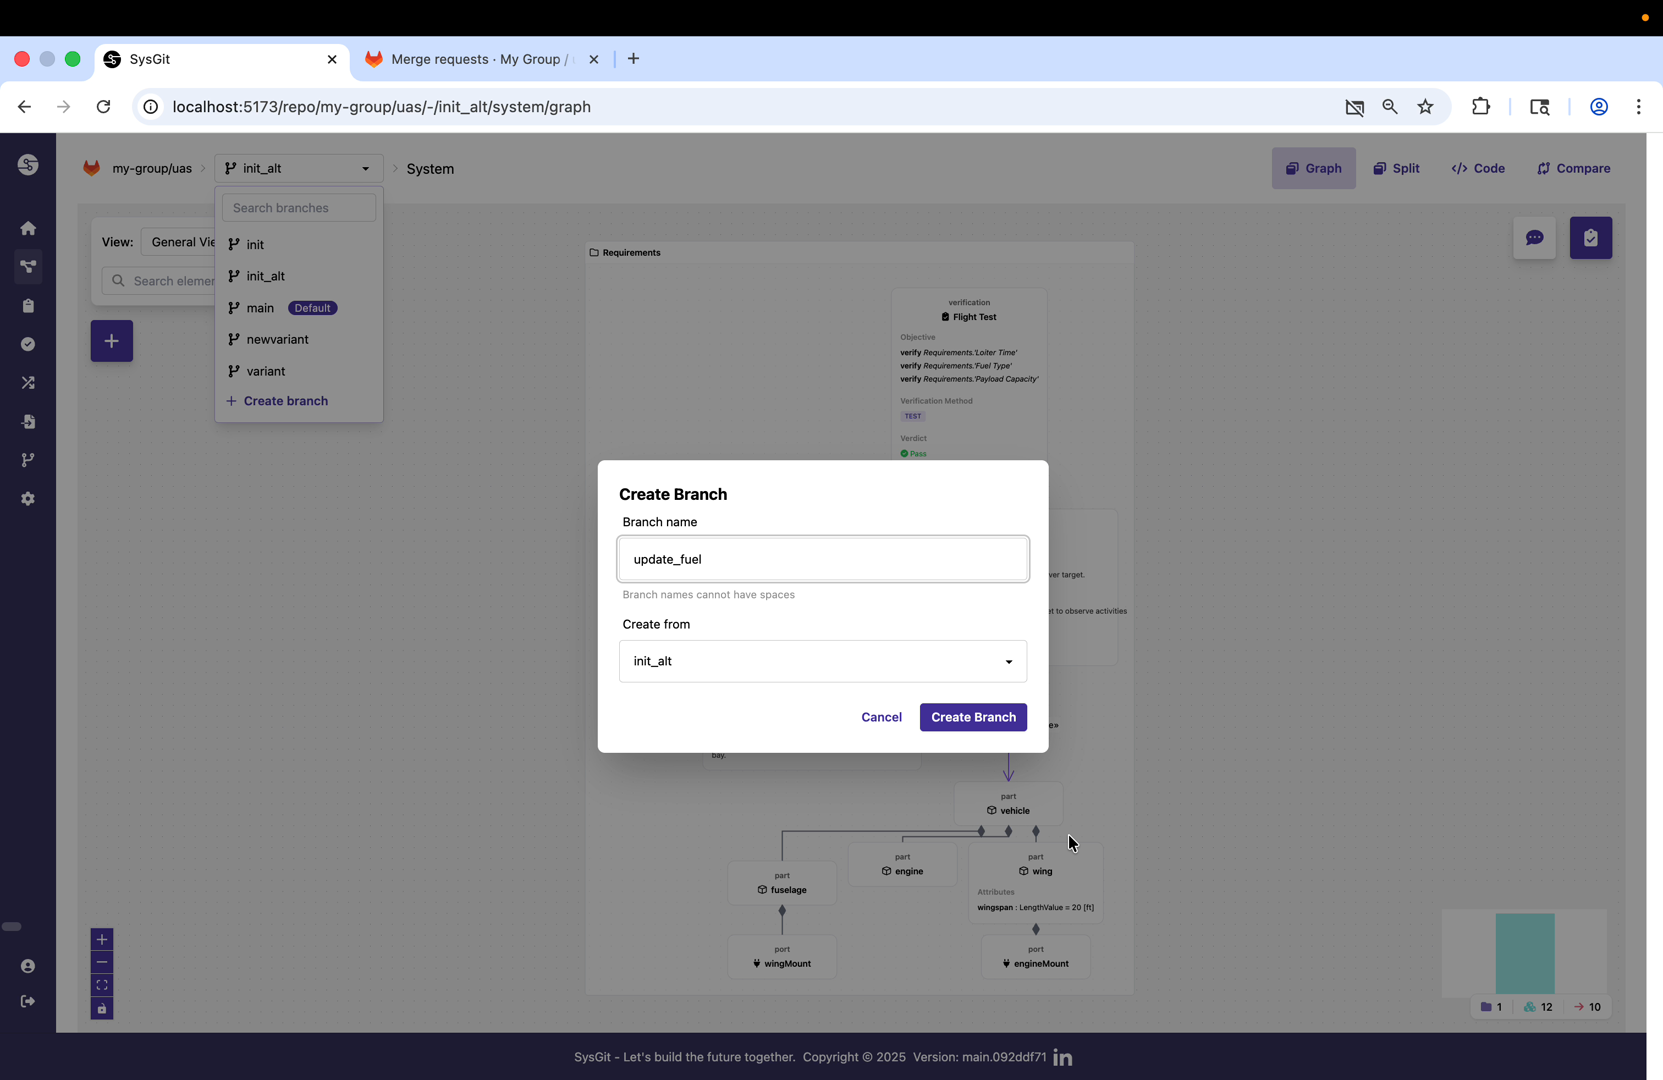Open the plans clipboard icon in sidebar
Viewport: 1663px width, 1080px height.
pyautogui.click(x=28, y=306)
